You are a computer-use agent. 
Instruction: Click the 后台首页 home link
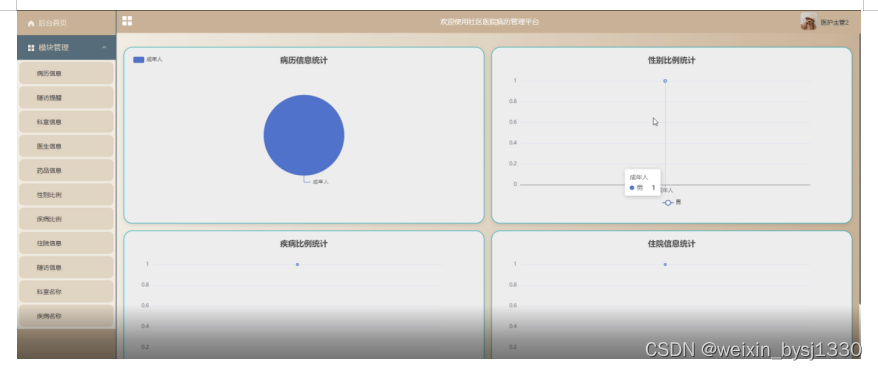point(67,23)
